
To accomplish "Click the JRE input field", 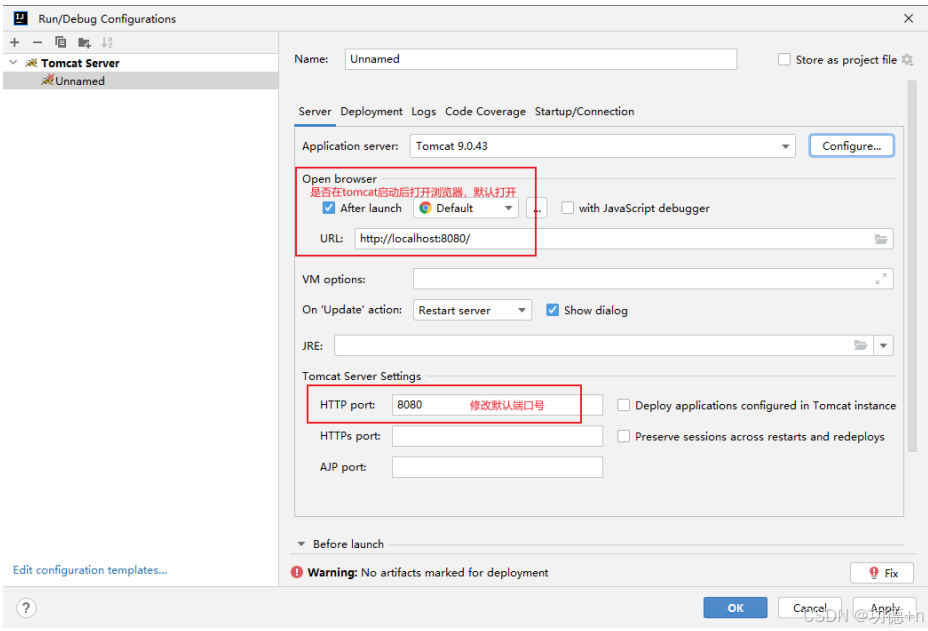I will [604, 345].
